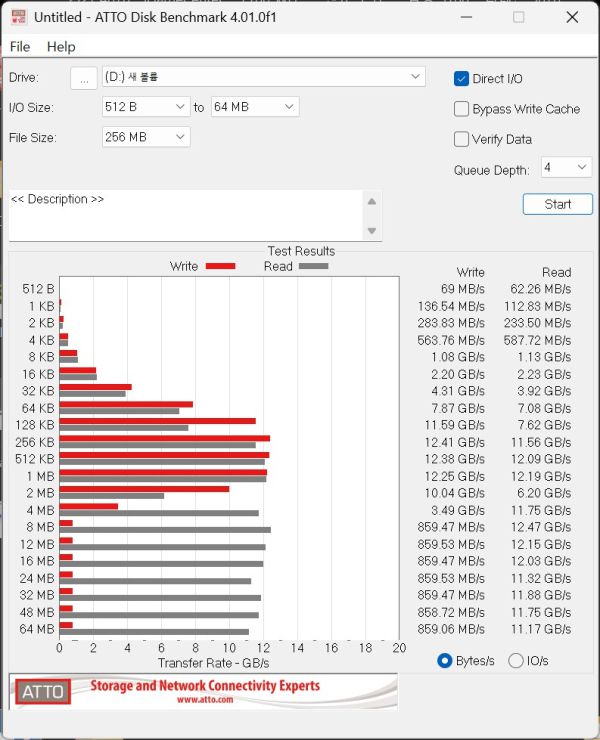
Task: Select the Bytes/s radio button
Action: tap(444, 661)
